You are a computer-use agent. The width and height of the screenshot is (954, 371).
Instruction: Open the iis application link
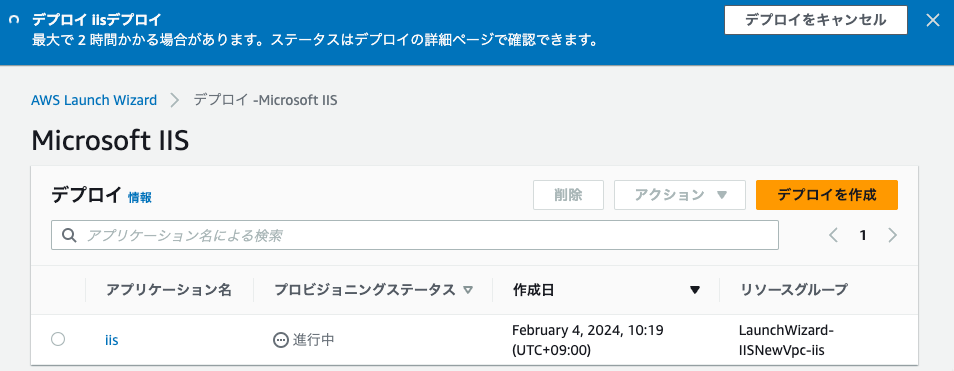(111, 340)
